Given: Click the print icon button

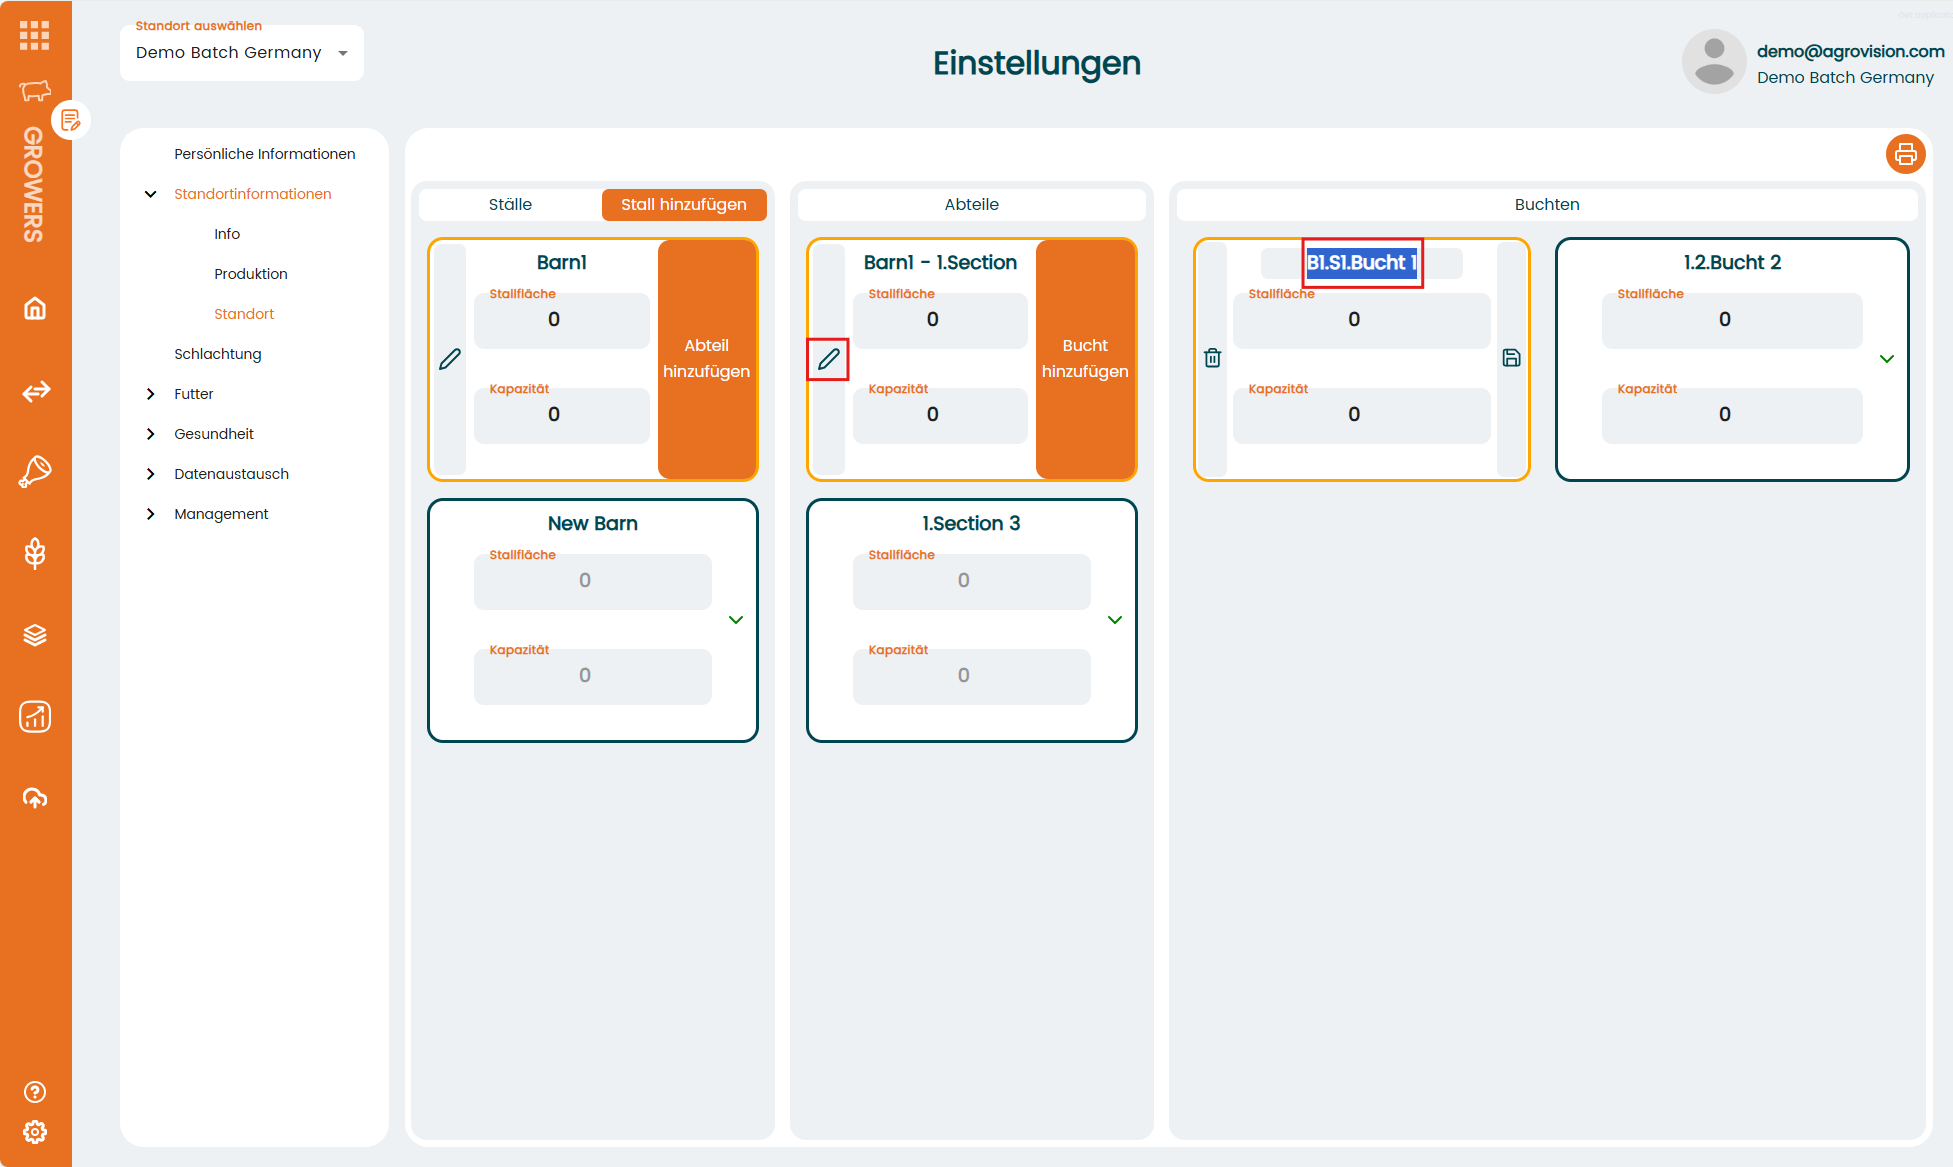Looking at the screenshot, I should click(x=1905, y=154).
